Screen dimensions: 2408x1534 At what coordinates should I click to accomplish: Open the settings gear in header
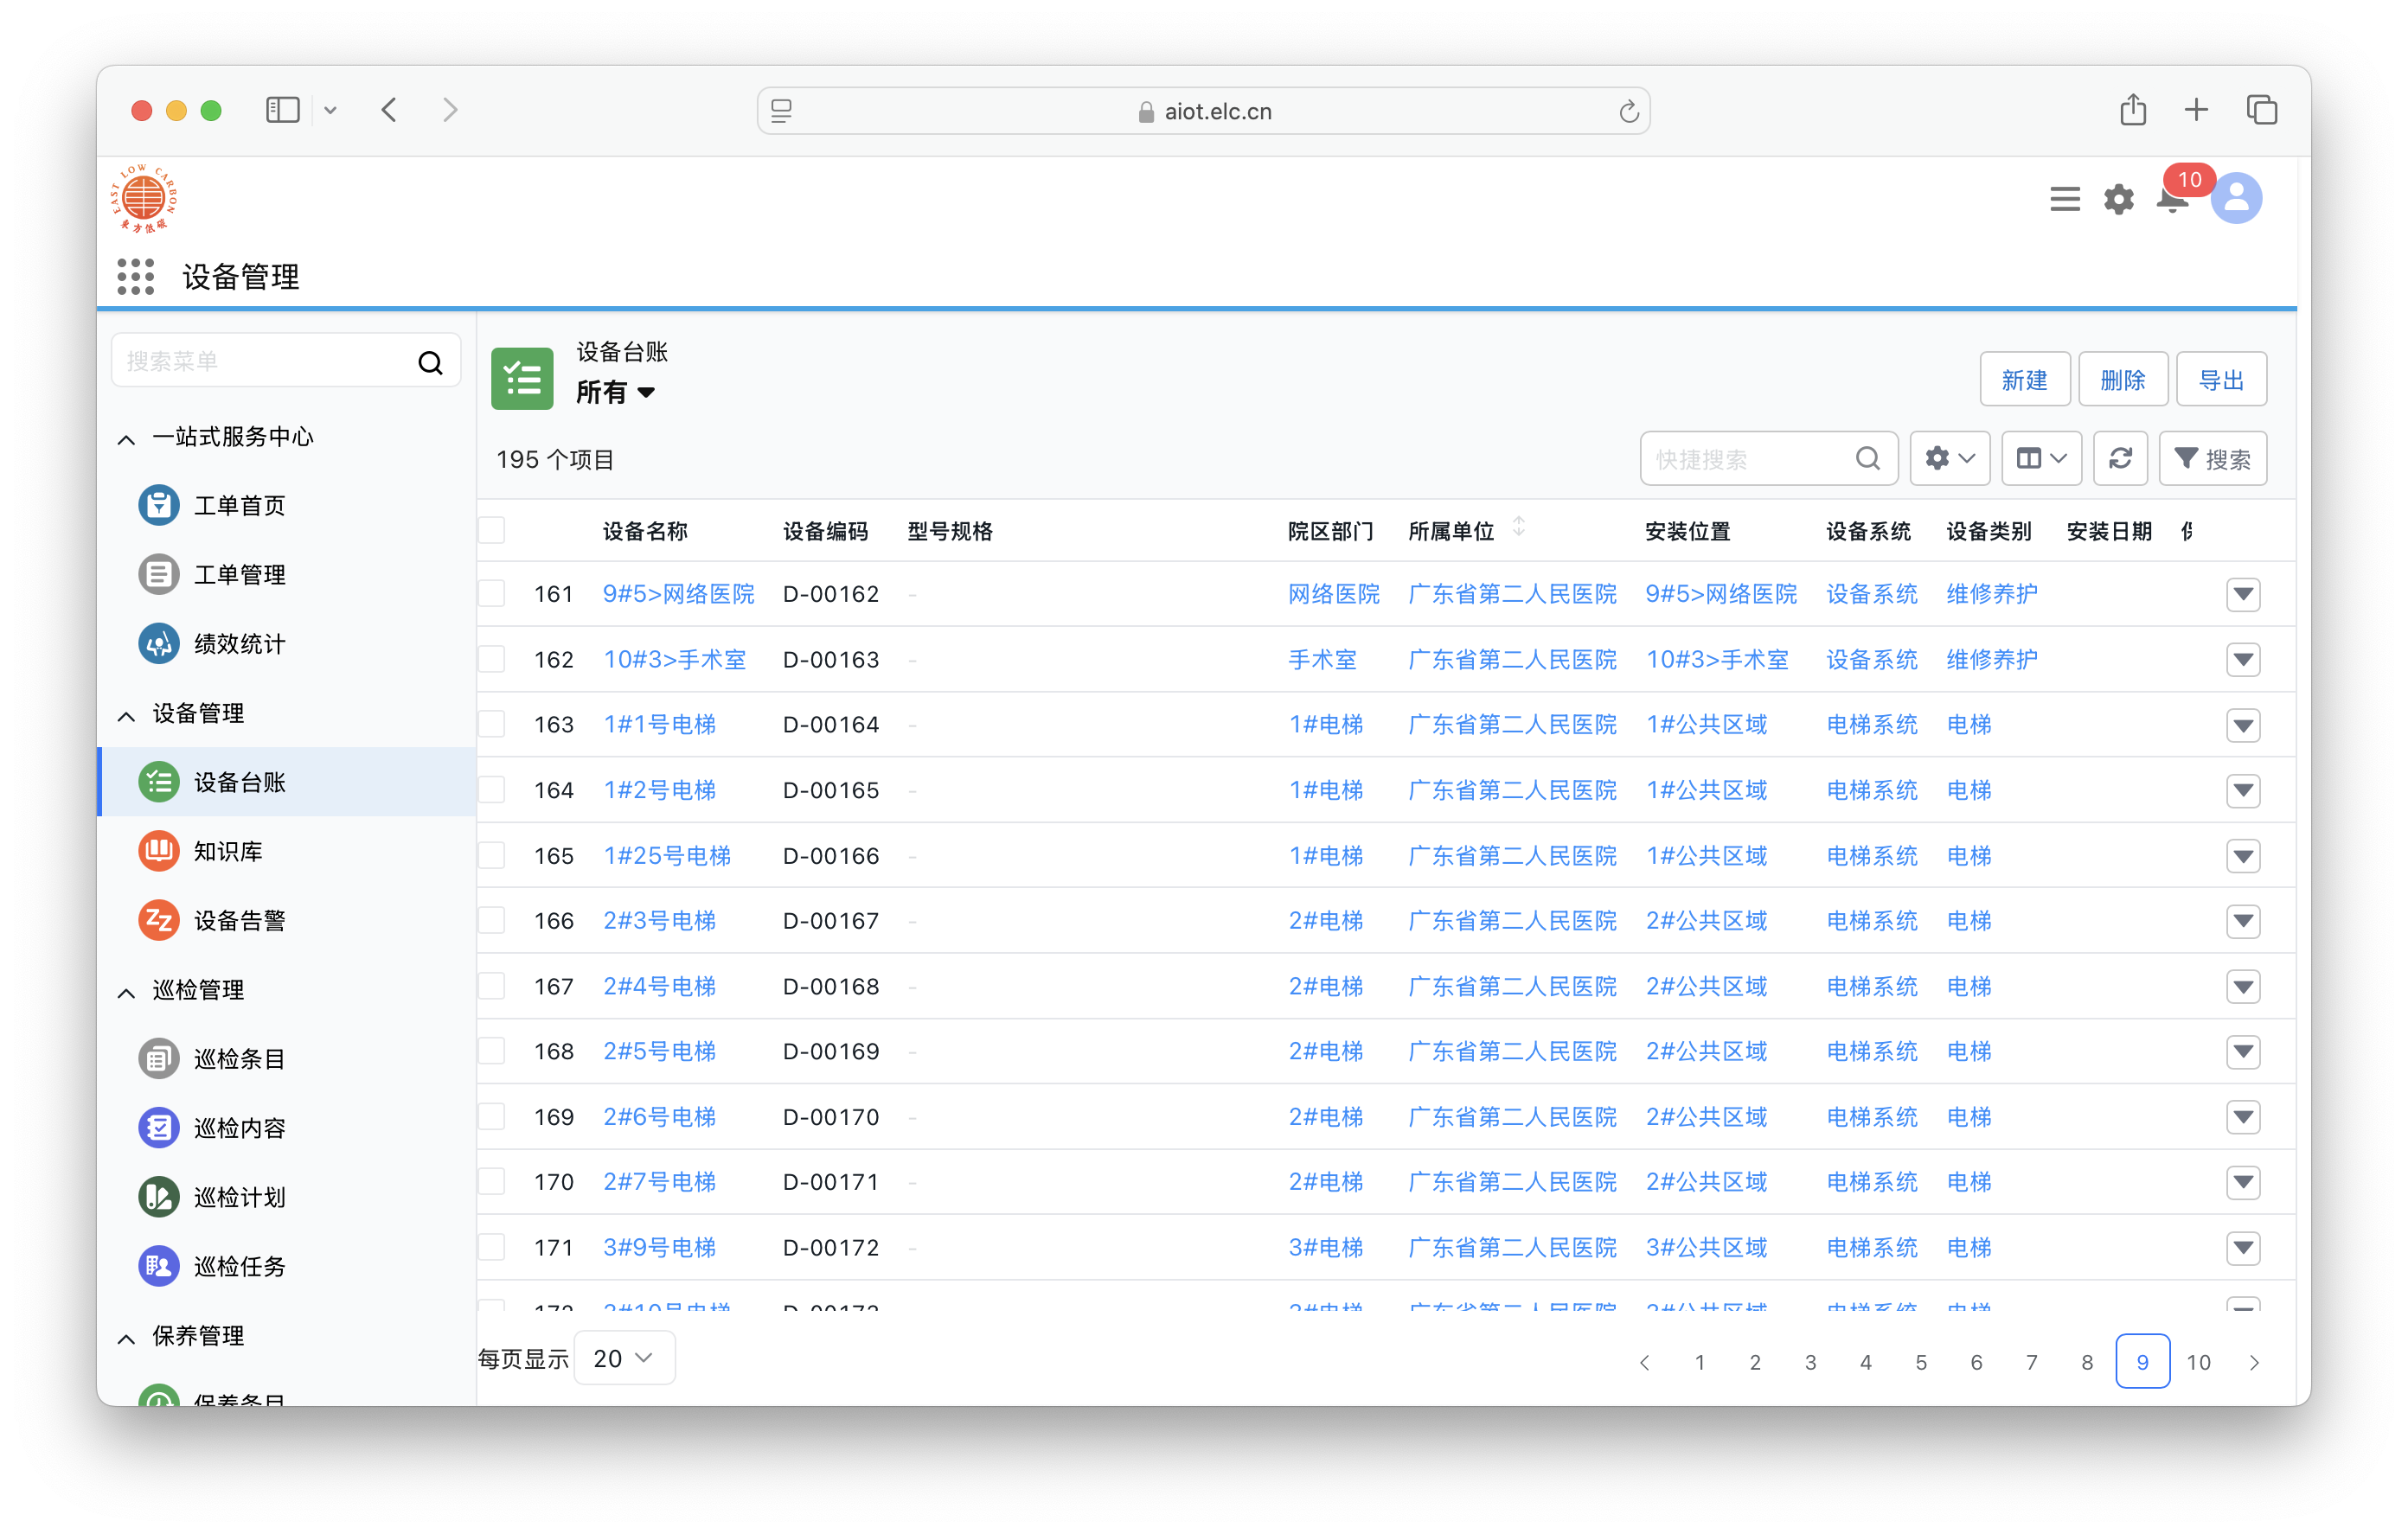point(2118,199)
